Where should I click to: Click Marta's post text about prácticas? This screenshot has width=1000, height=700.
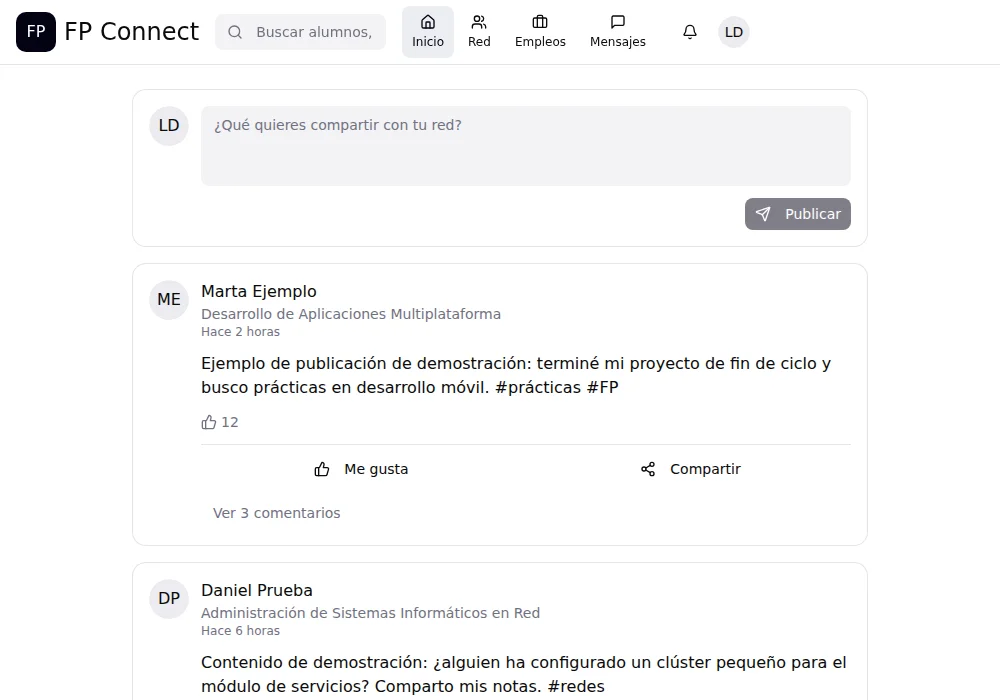[x=516, y=376]
